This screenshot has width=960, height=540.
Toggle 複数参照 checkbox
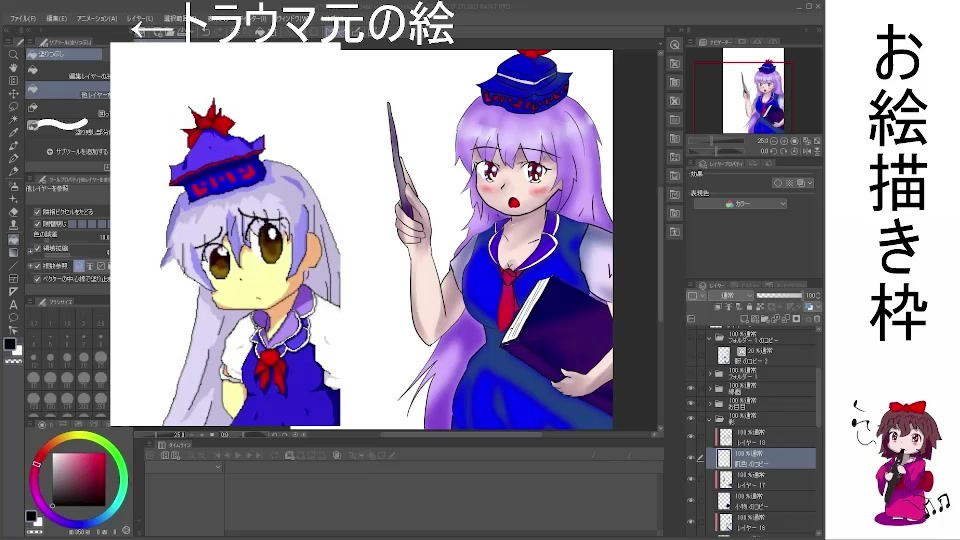[37, 266]
